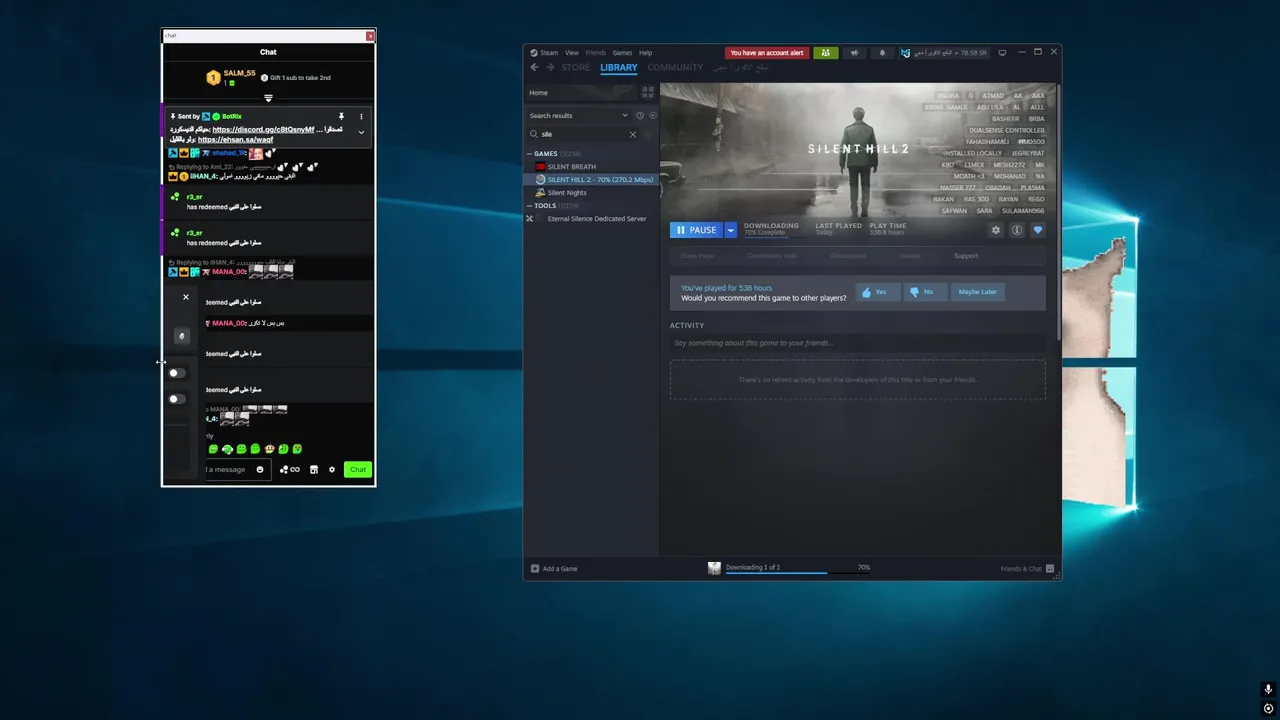Switch library to grid collections view
Screen dimensions: 1280x720
point(648,92)
